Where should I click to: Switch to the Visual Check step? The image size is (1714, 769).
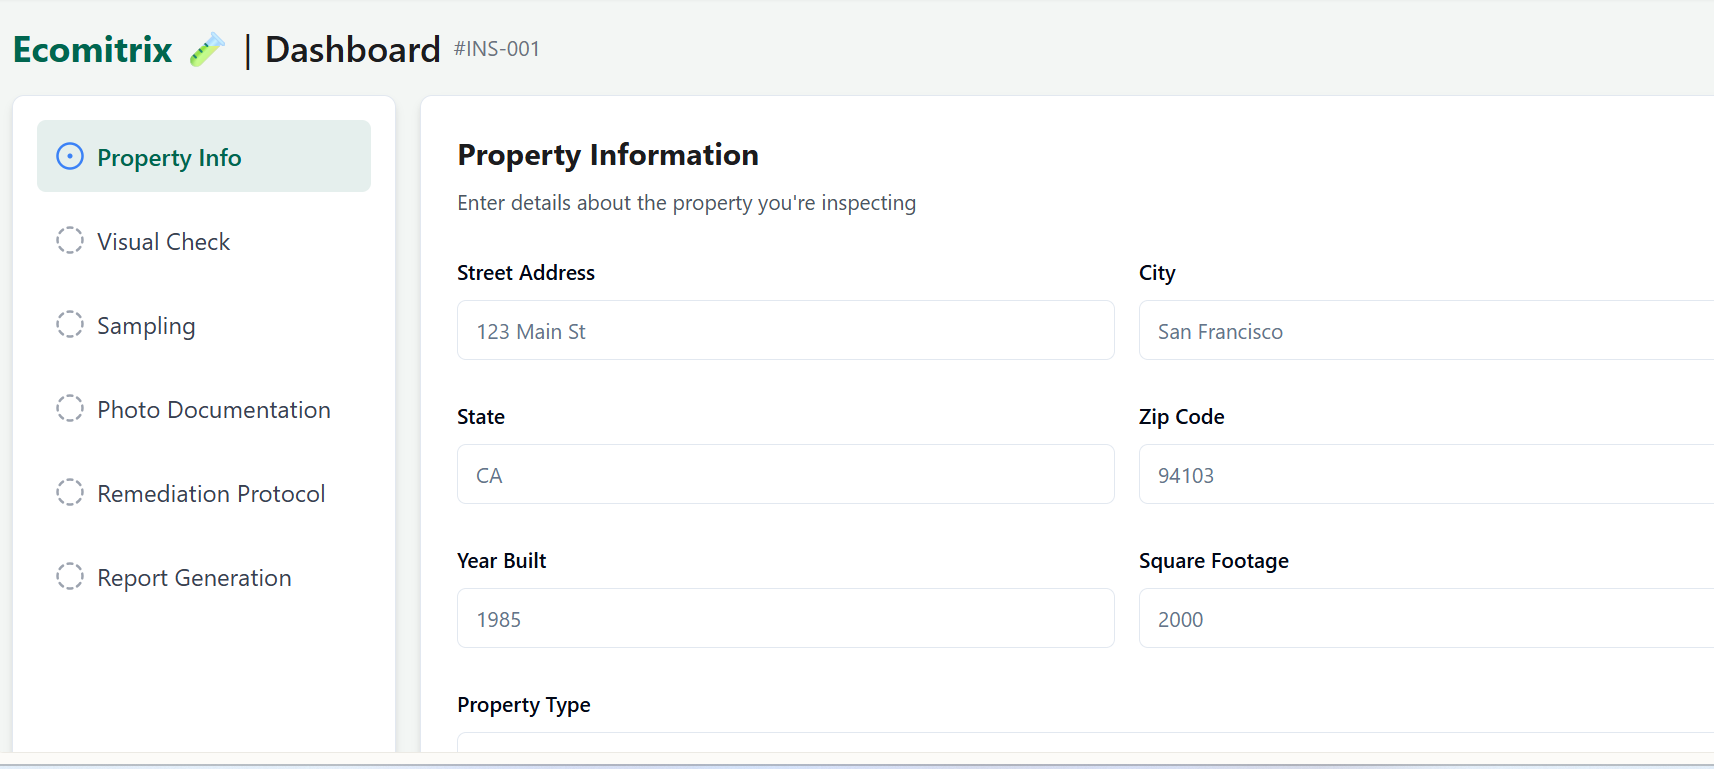[204, 240]
